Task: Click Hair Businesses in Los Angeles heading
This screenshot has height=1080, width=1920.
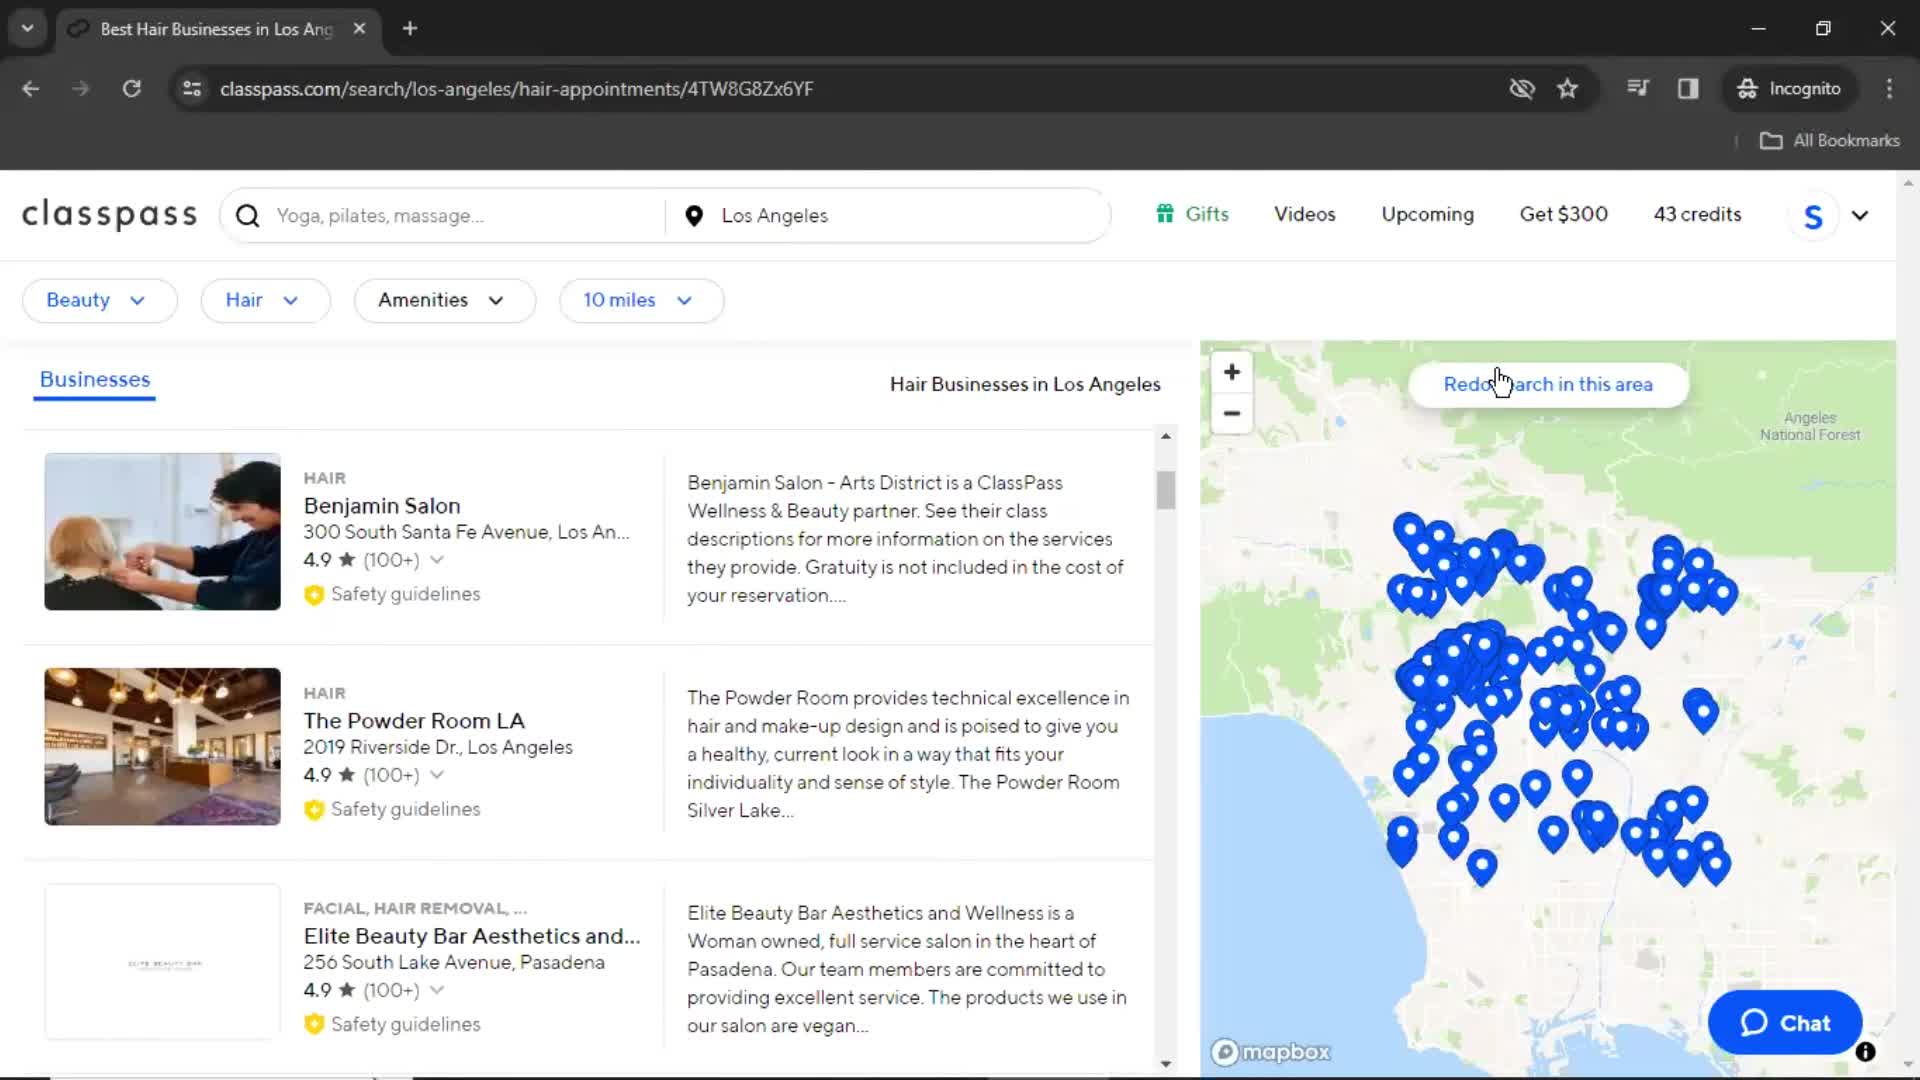Action: tap(1025, 385)
